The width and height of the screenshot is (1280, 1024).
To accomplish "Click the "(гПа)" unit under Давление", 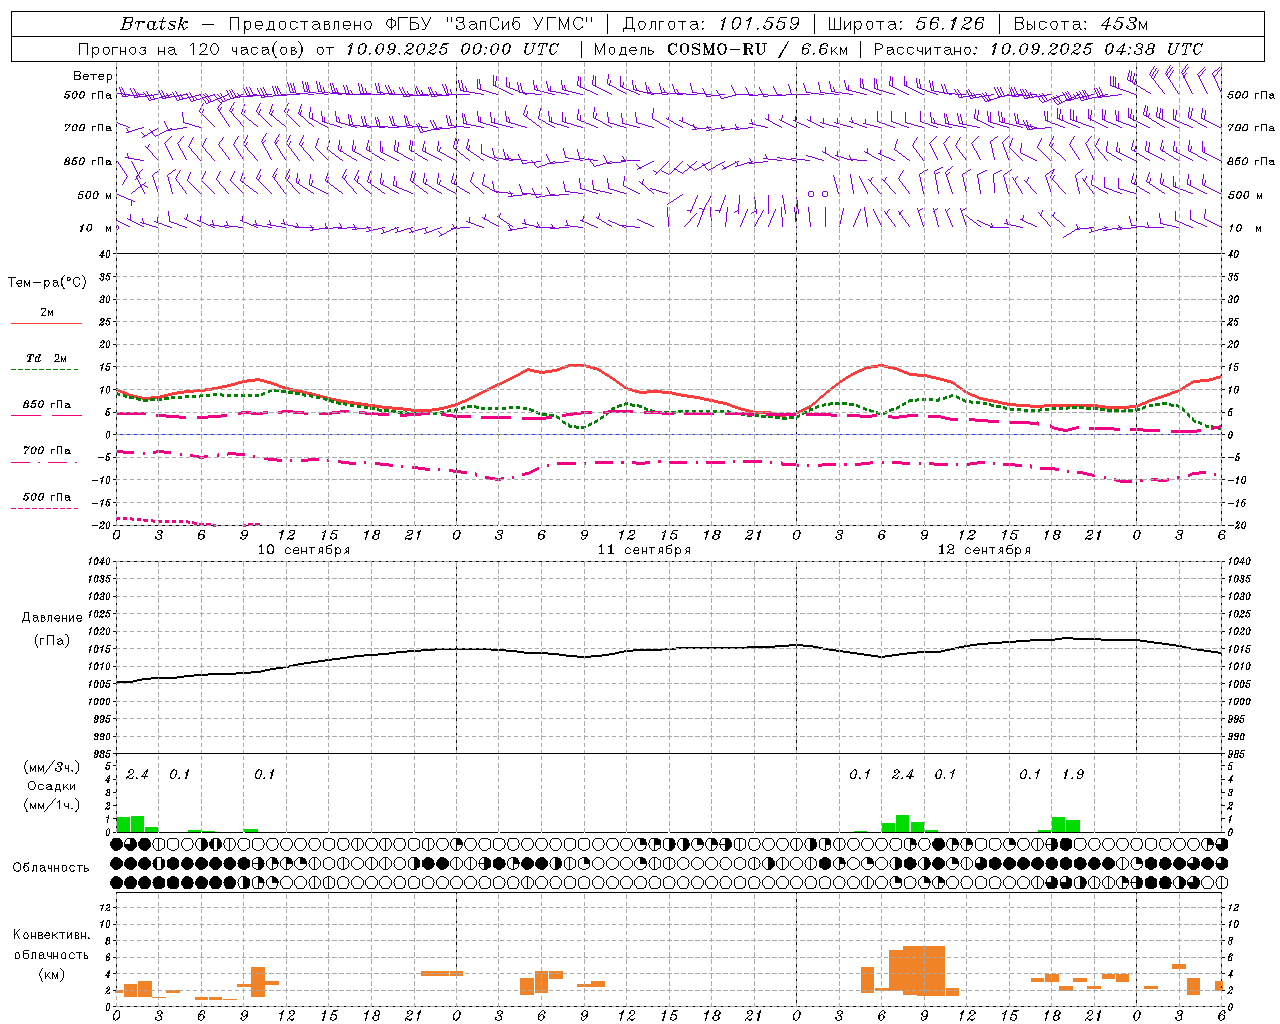I will click(52, 640).
